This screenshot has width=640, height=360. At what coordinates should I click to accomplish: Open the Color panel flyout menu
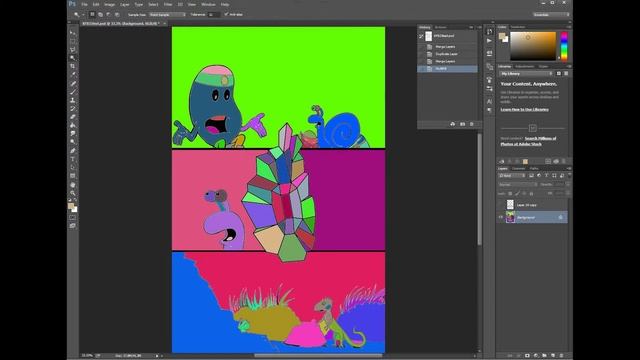coord(569,27)
